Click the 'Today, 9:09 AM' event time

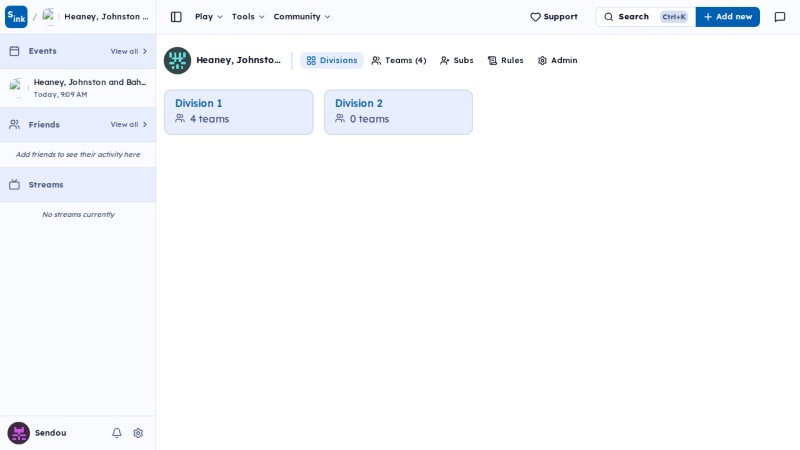click(60, 94)
